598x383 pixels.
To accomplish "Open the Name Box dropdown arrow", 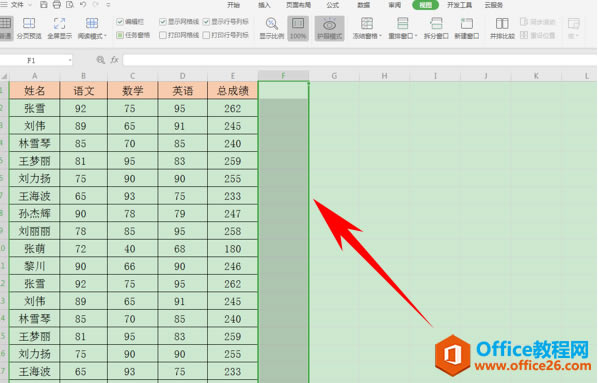I will (70, 60).
